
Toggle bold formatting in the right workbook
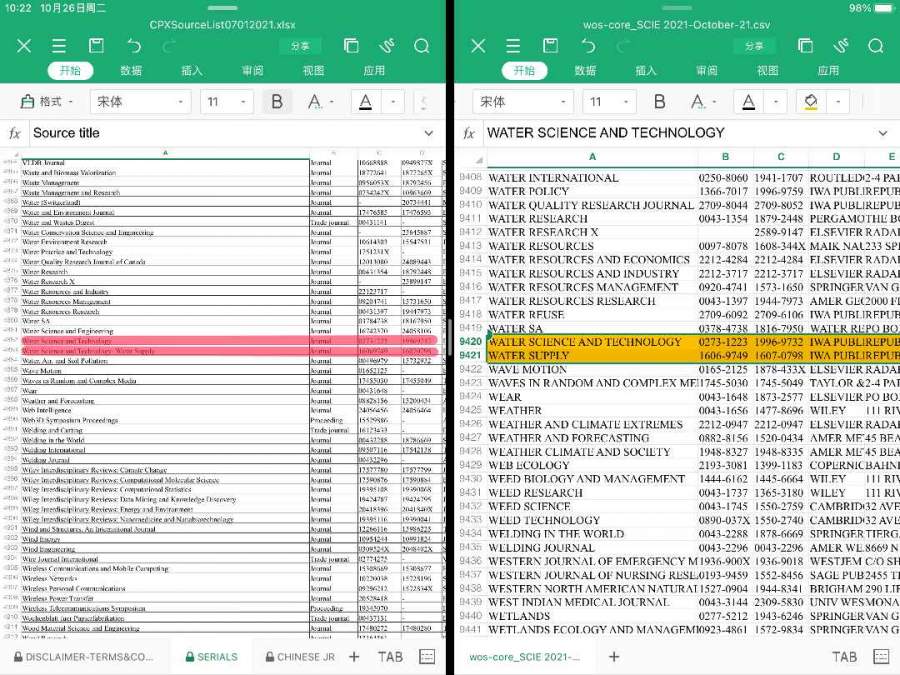click(x=659, y=102)
